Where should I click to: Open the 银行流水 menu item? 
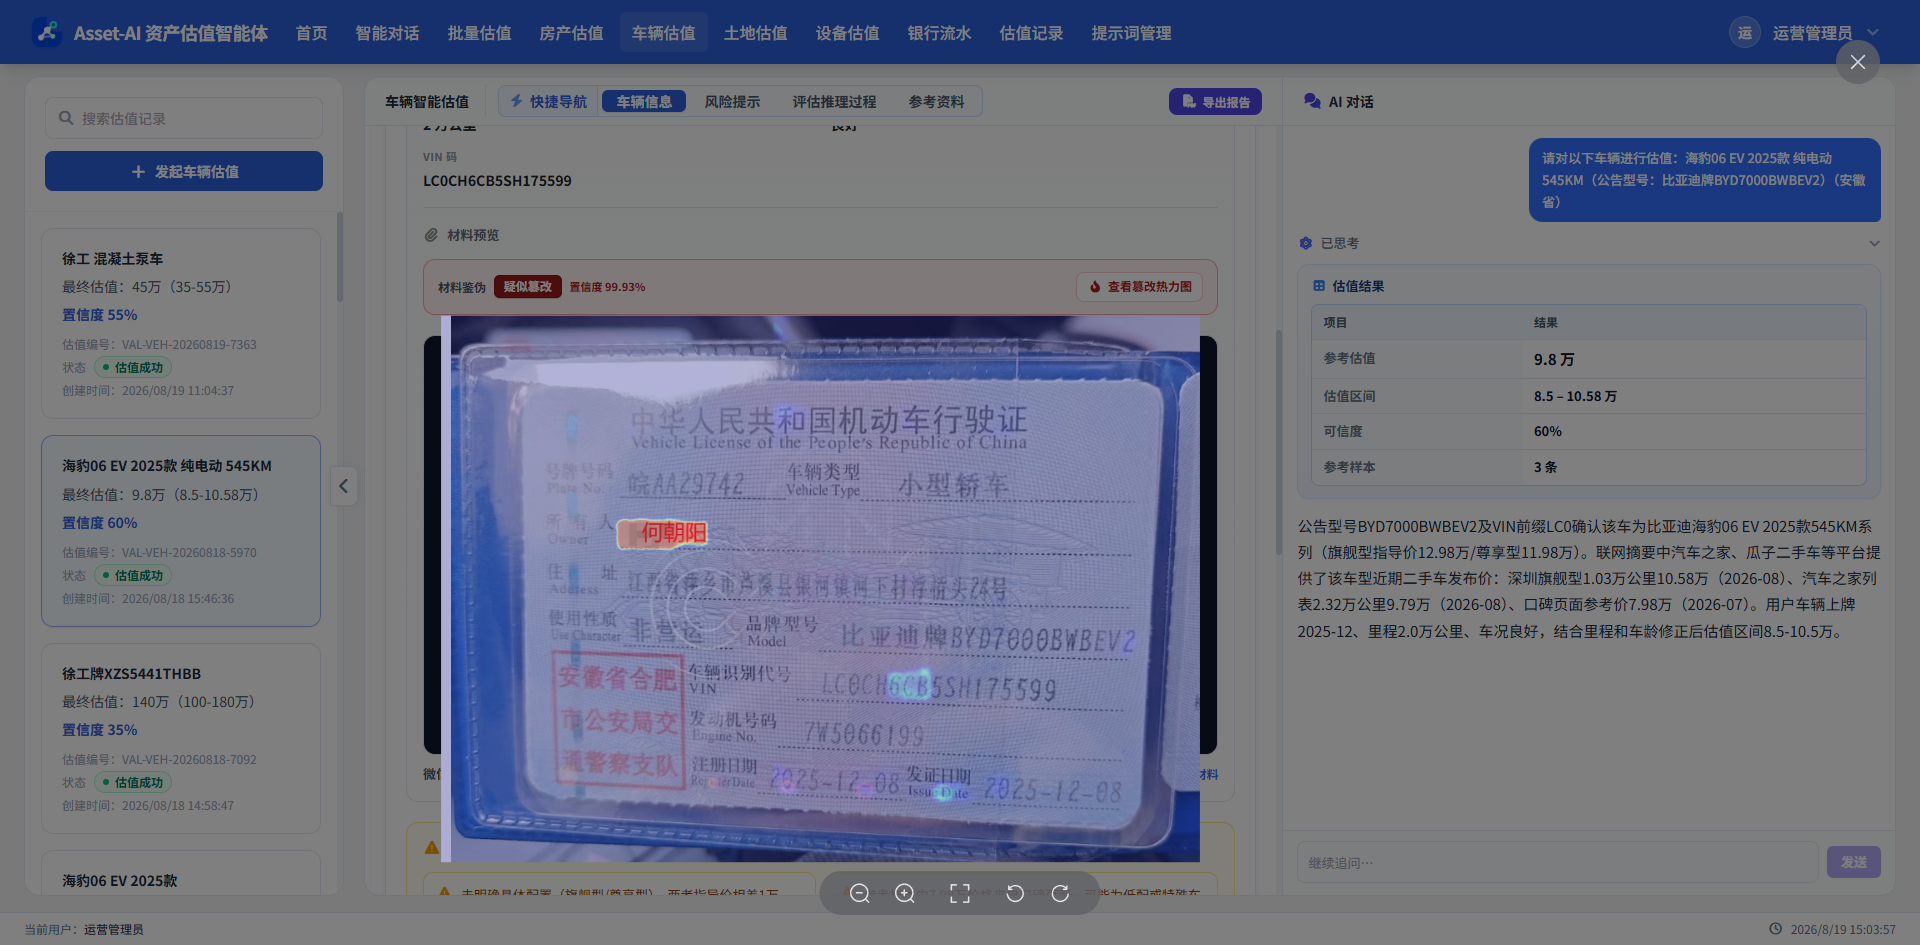(x=939, y=33)
